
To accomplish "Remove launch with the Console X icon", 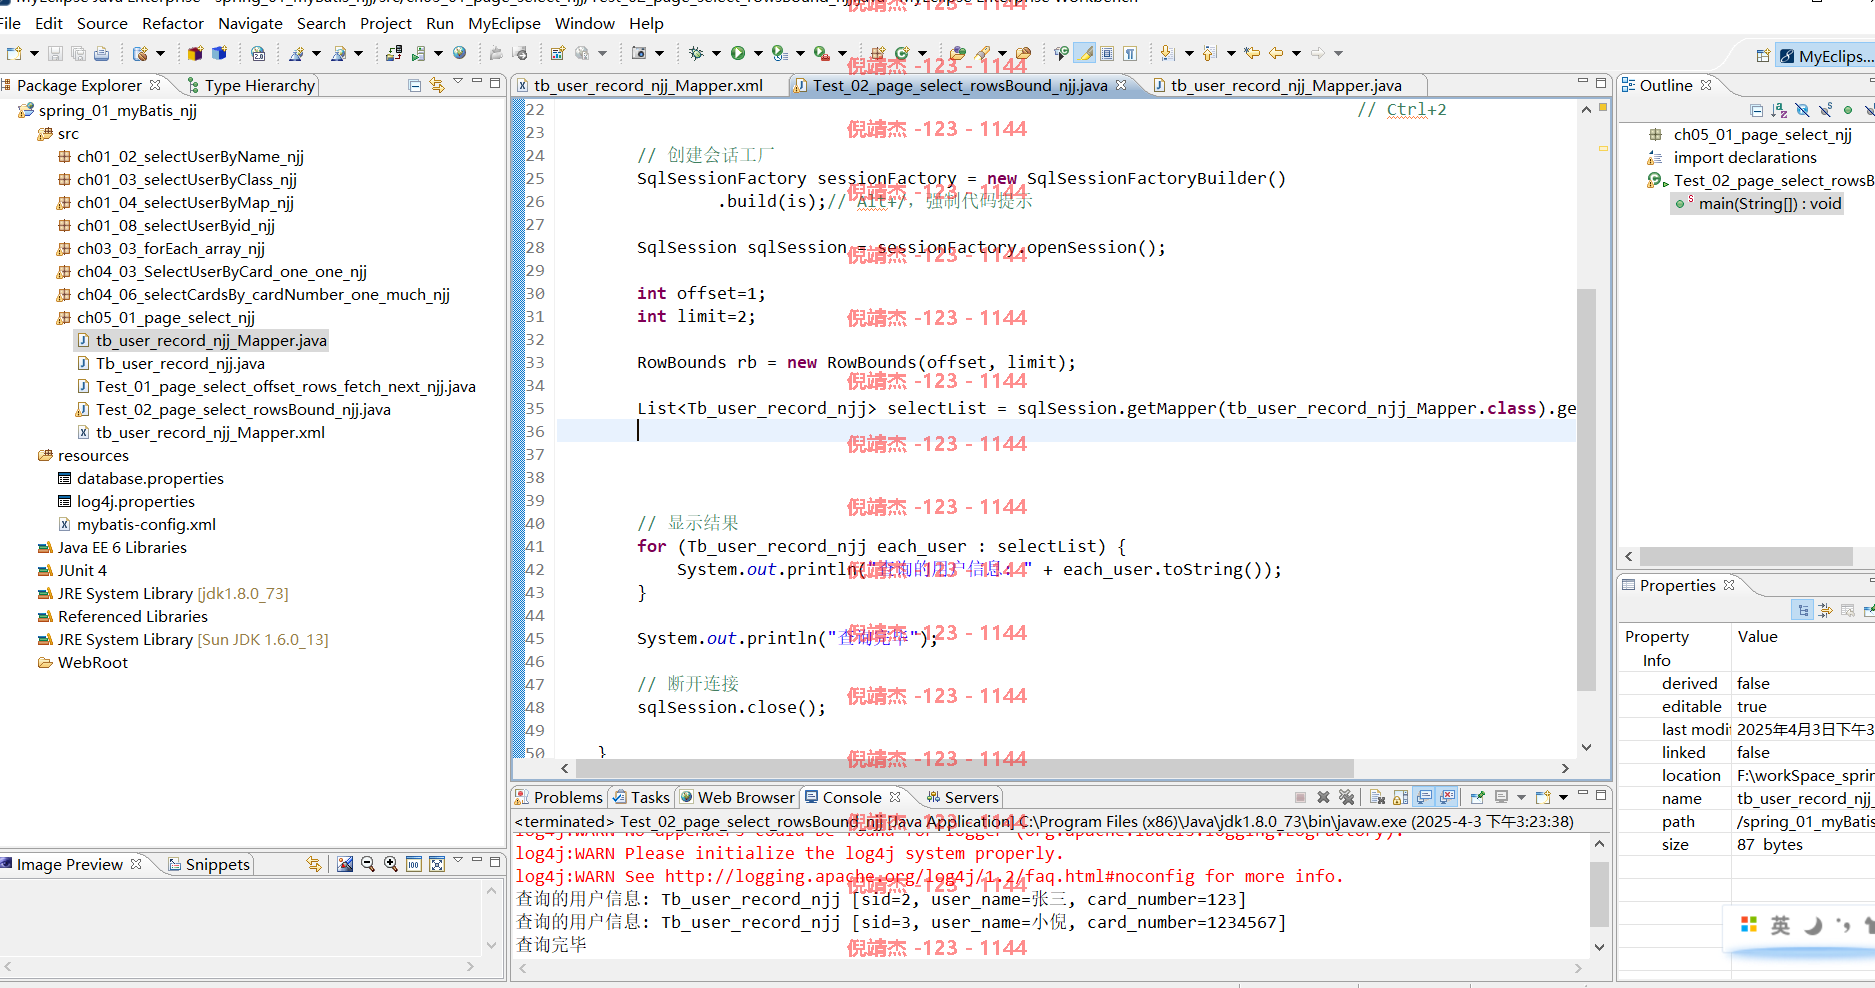I will tap(1323, 797).
